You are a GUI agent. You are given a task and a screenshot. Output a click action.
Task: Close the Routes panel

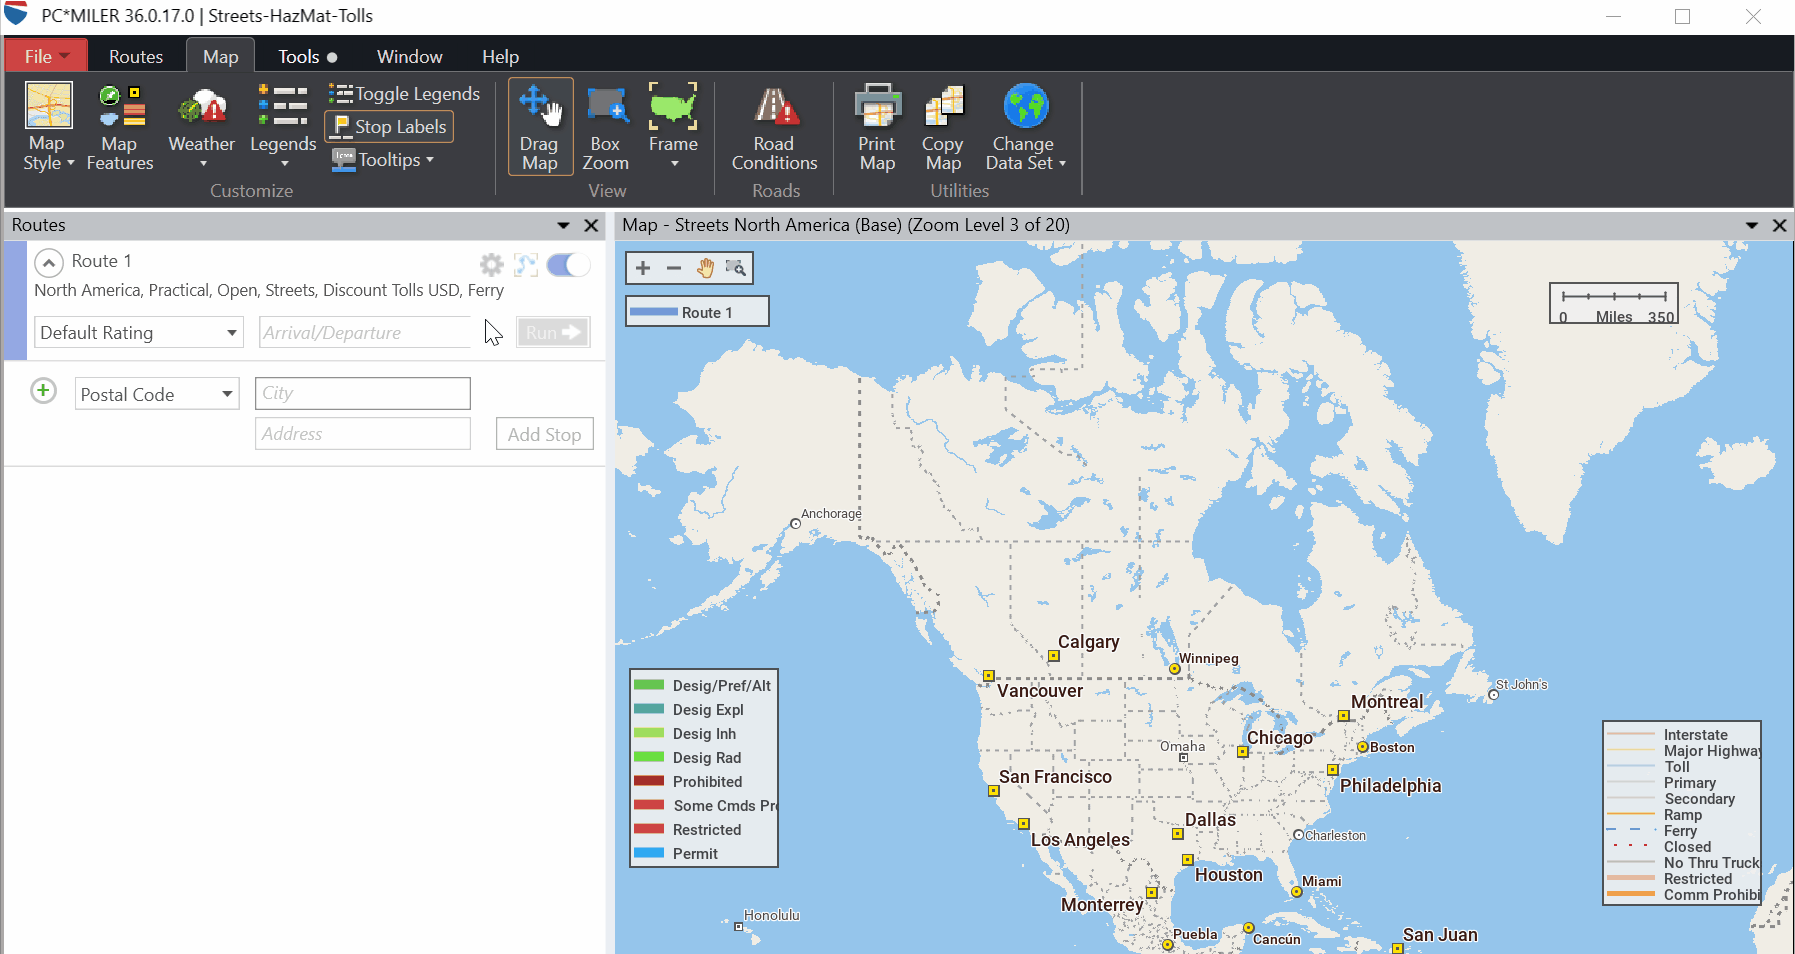click(591, 226)
